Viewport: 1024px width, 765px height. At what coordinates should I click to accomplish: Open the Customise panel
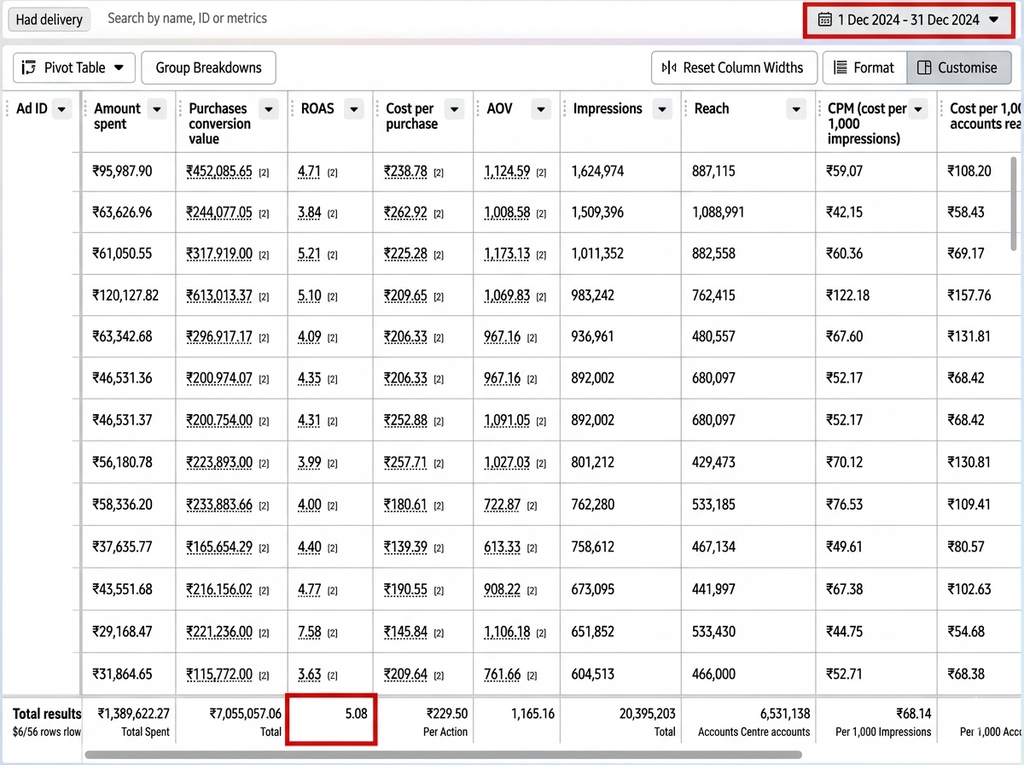959,68
